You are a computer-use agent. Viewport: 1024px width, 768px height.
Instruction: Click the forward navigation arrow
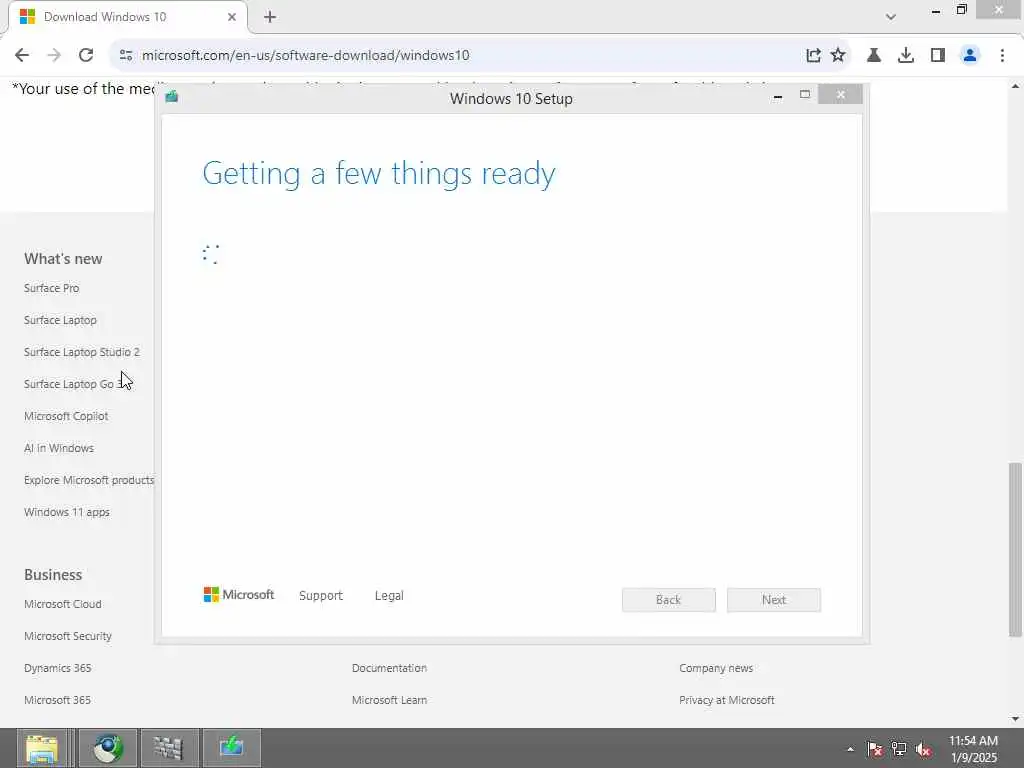tap(54, 56)
